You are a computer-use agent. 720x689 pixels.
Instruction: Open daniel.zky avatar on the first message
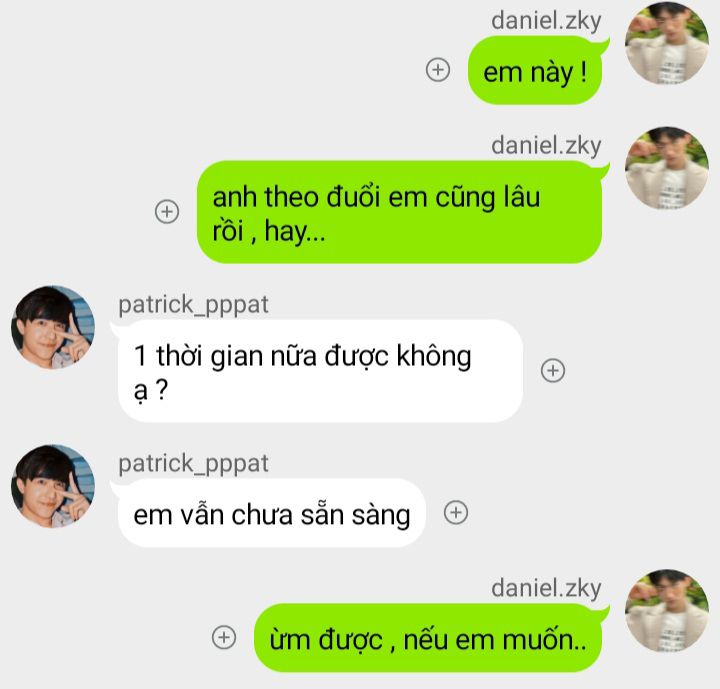(667, 43)
